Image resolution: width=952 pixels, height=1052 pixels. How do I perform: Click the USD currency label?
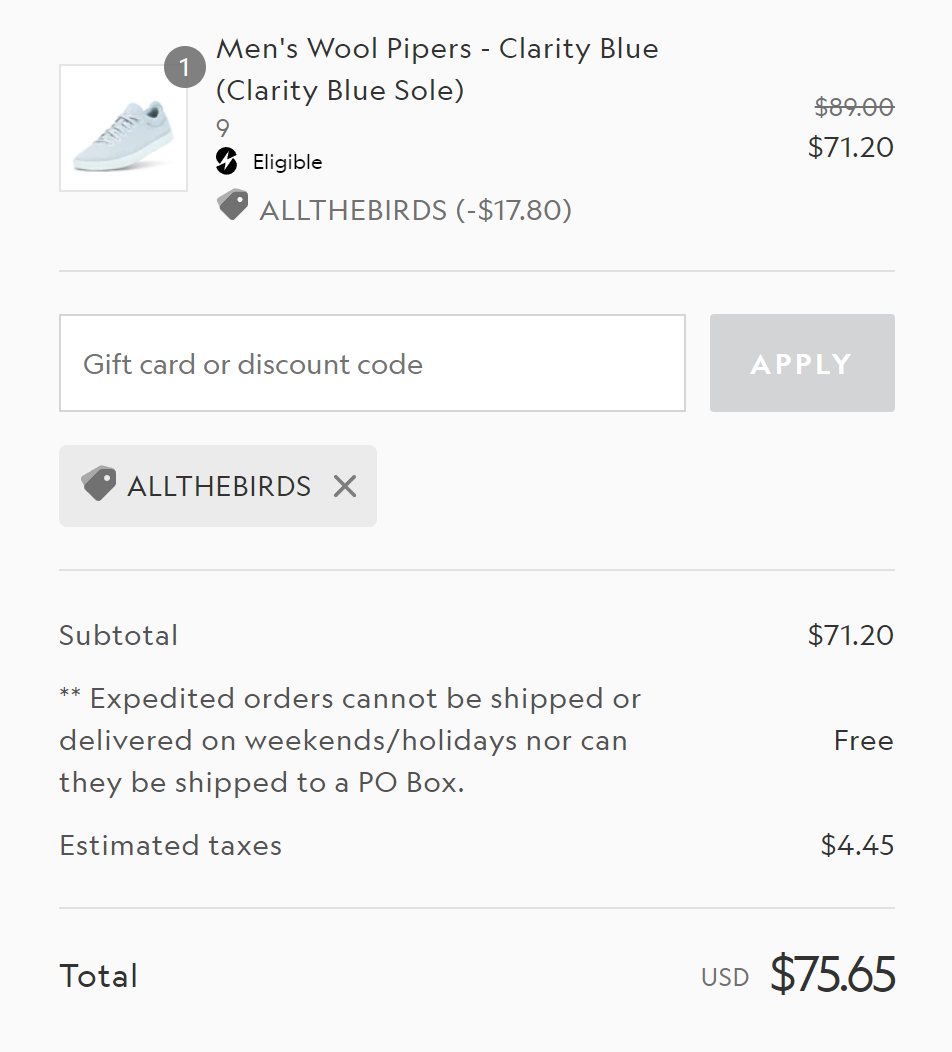pos(725,977)
